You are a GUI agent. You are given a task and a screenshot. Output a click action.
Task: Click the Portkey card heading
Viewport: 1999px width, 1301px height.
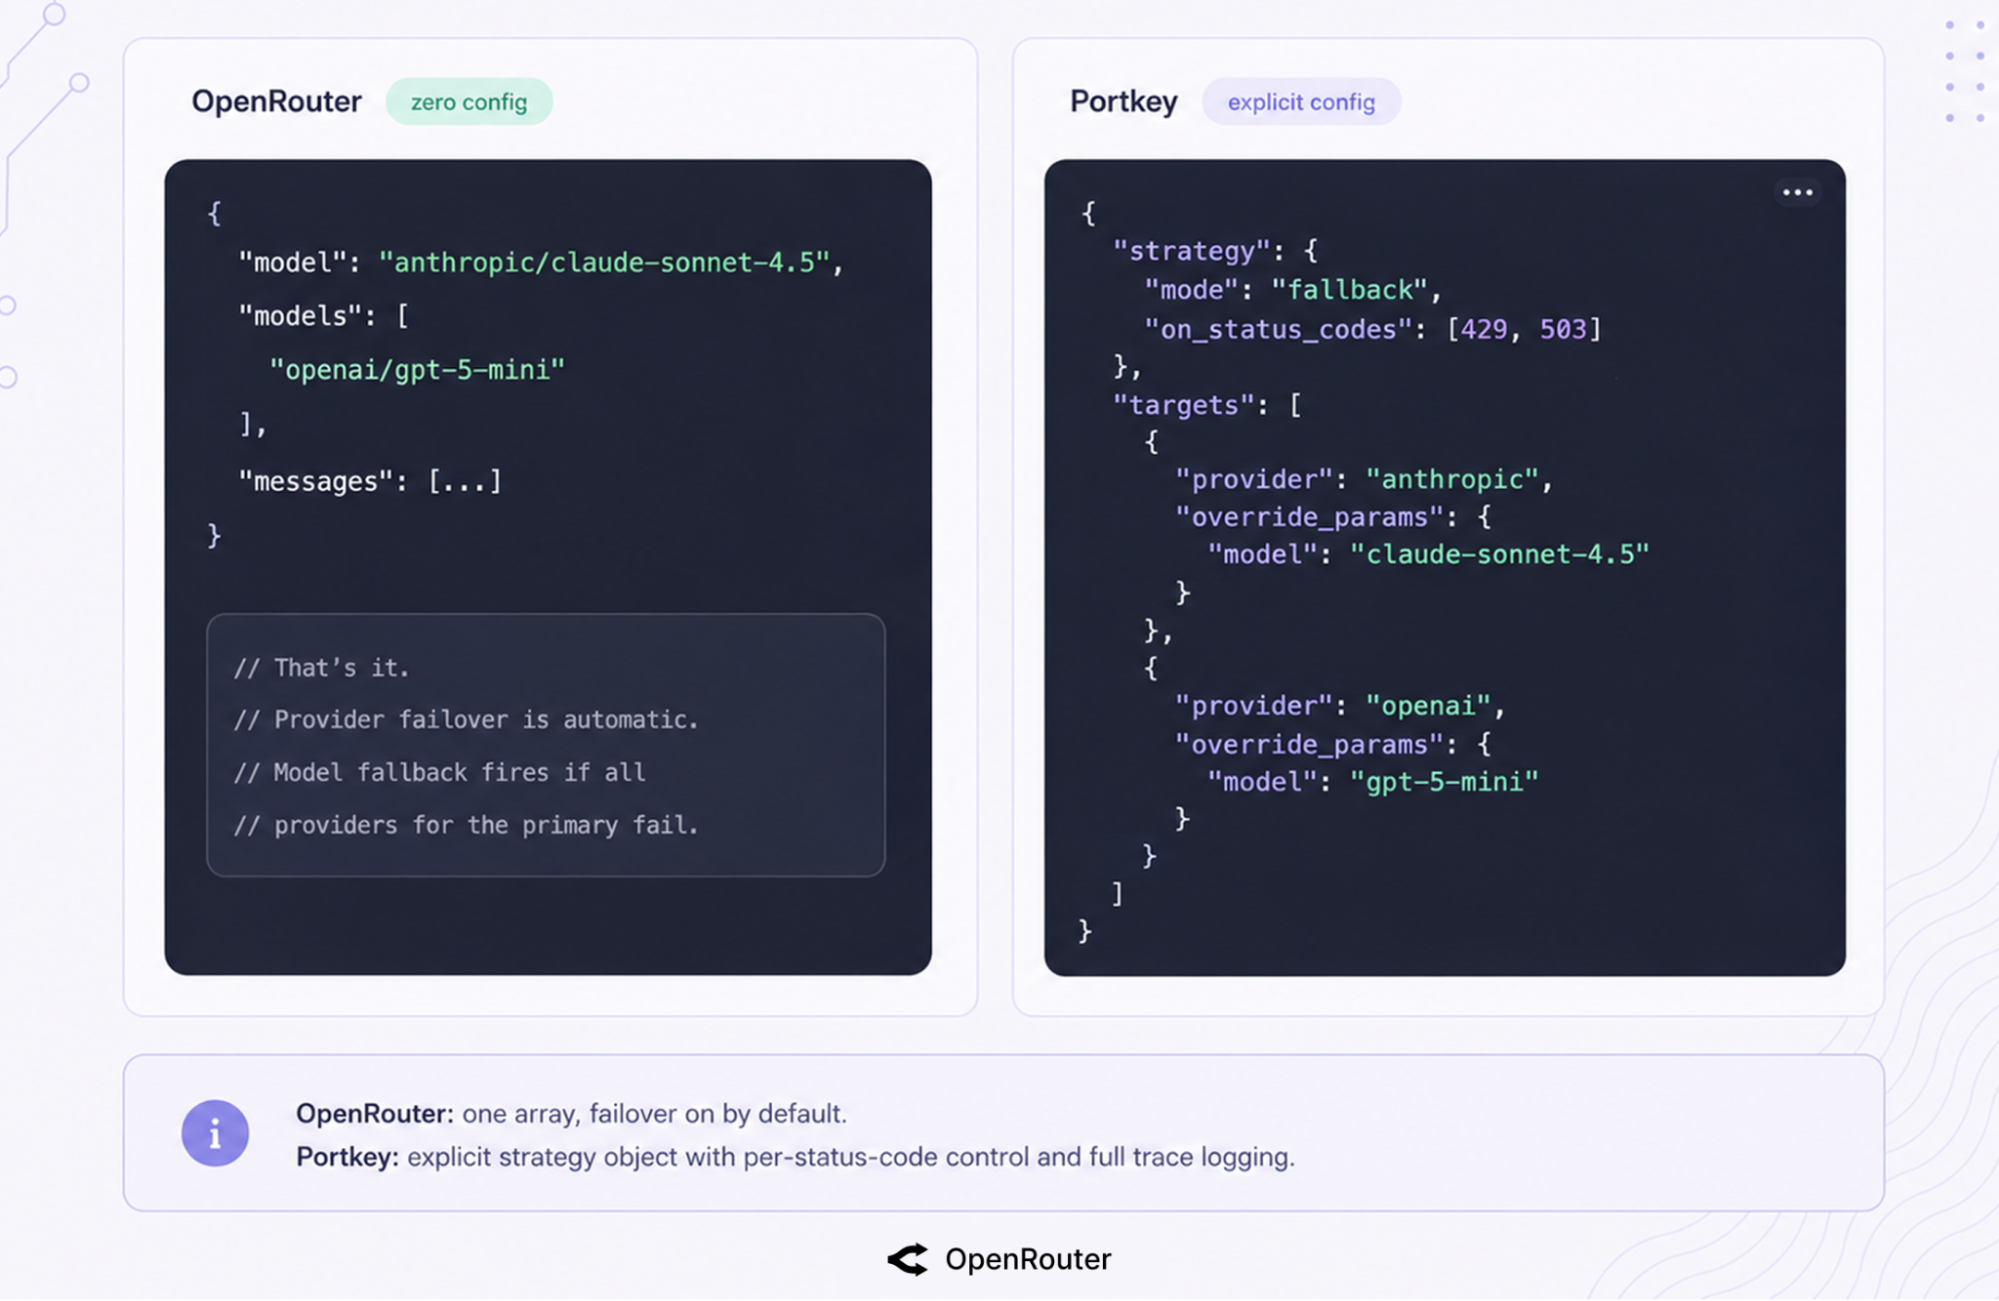1124,101
